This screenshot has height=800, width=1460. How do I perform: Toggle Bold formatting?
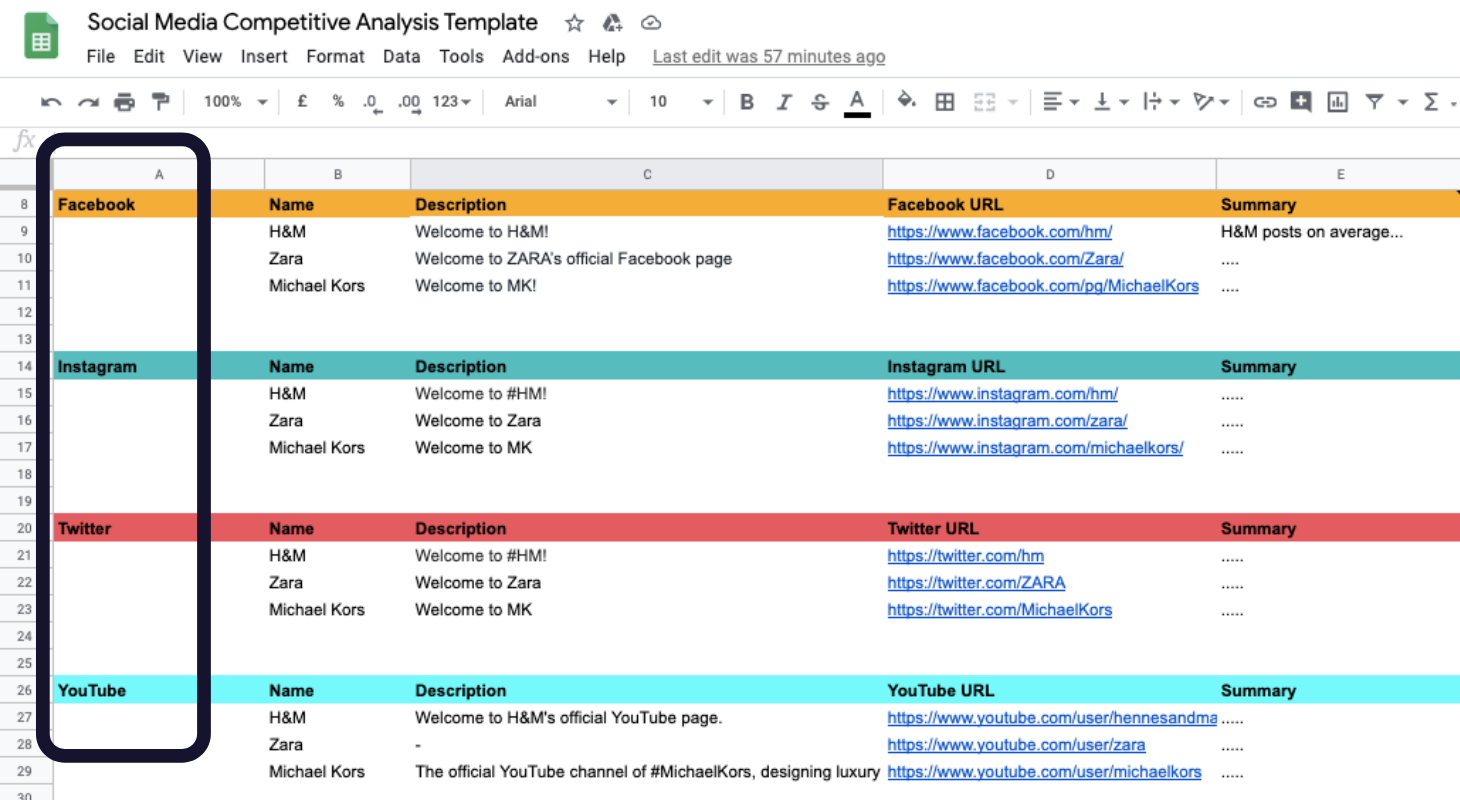coord(746,102)
